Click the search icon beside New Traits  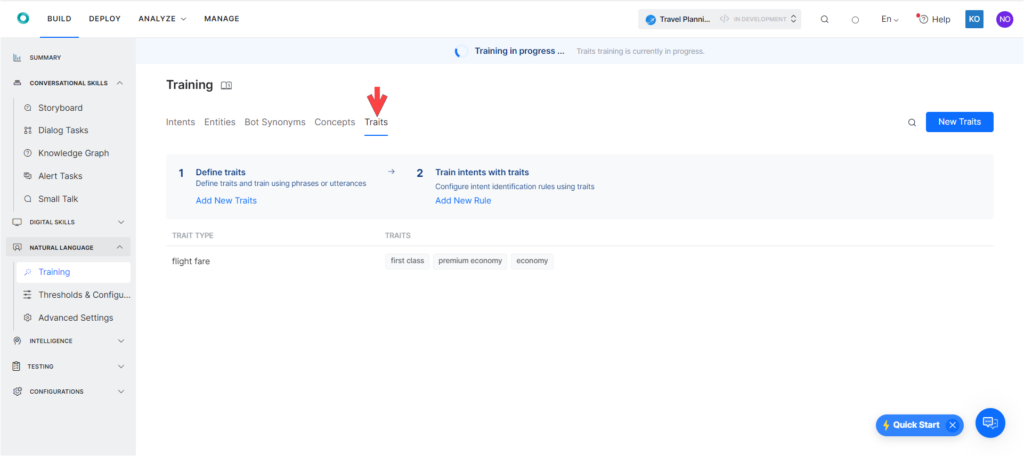(912, 122)
